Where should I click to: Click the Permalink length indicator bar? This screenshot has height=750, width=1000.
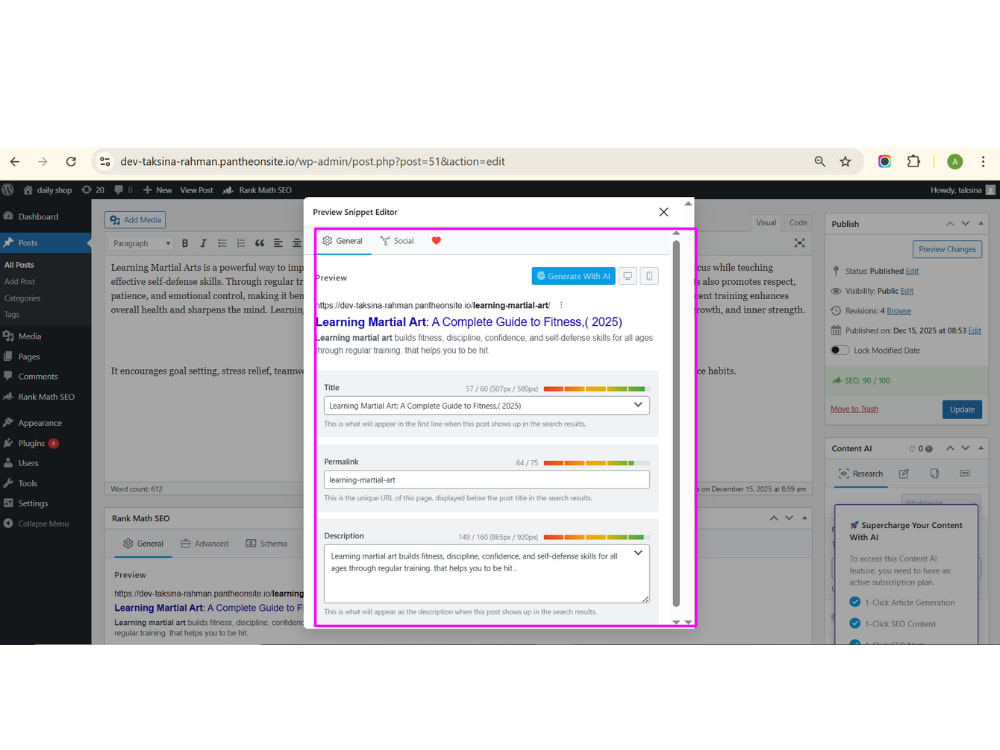(x=596, y=463)
